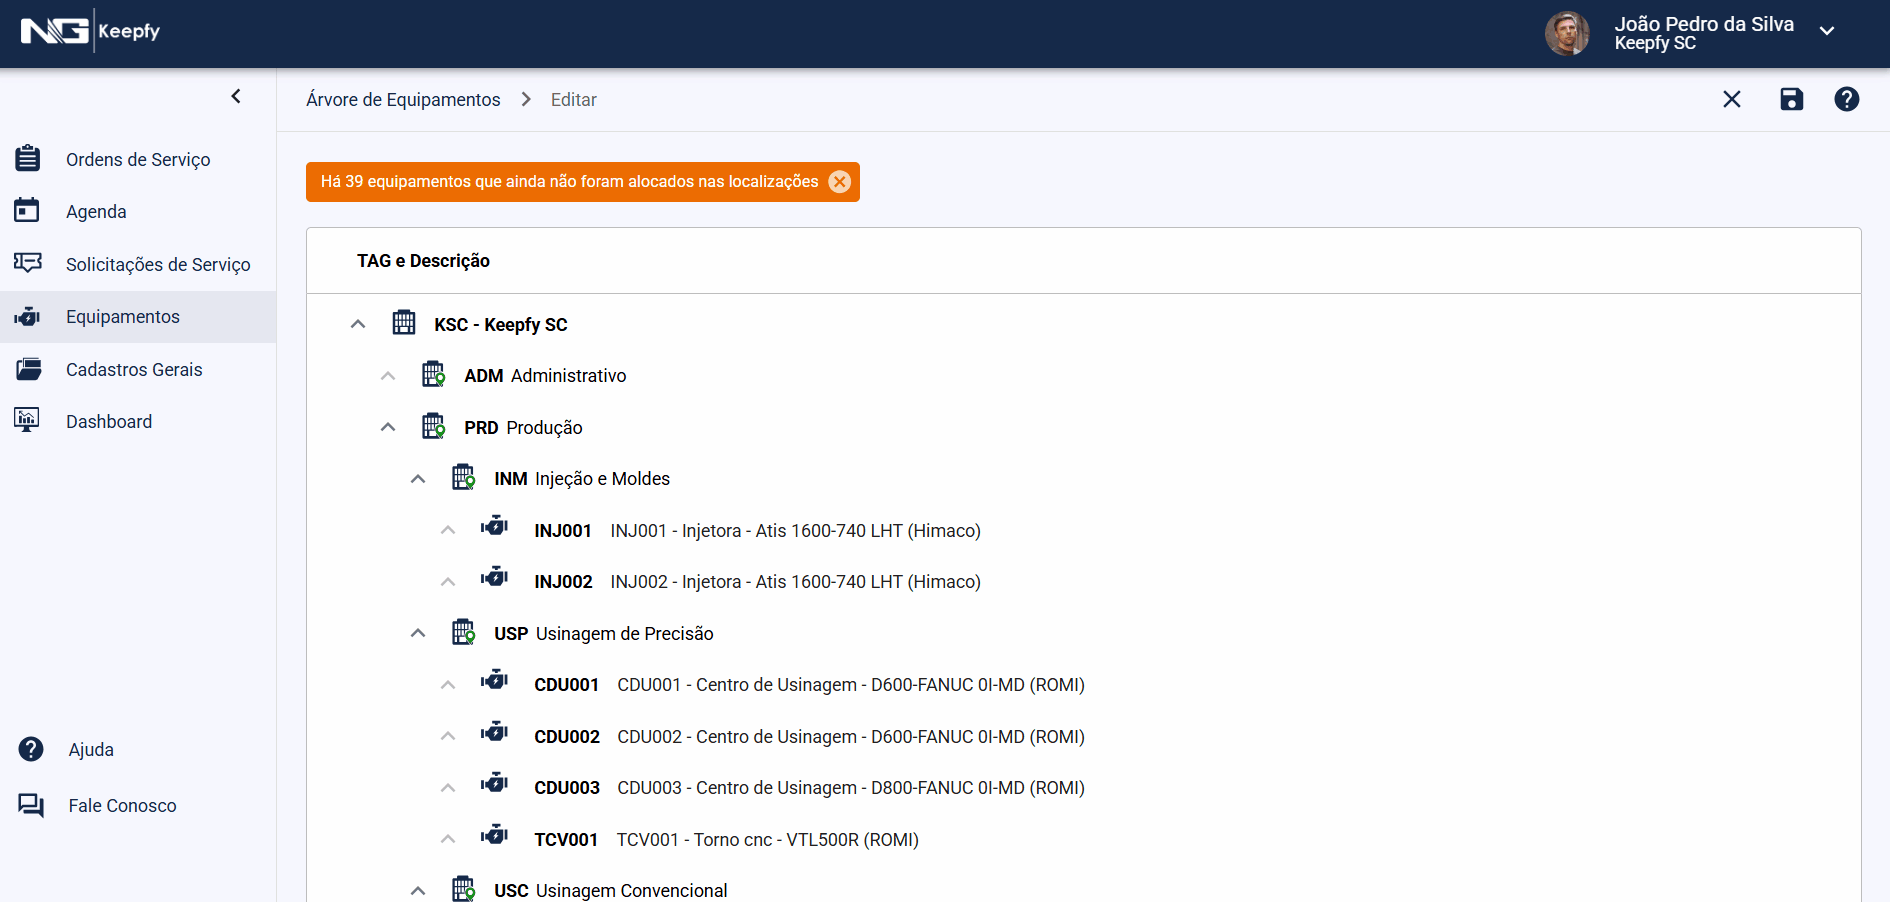Screen dimensions: 1890x902
Task: Open the user account dropdown
Action: pos(1826,32)
